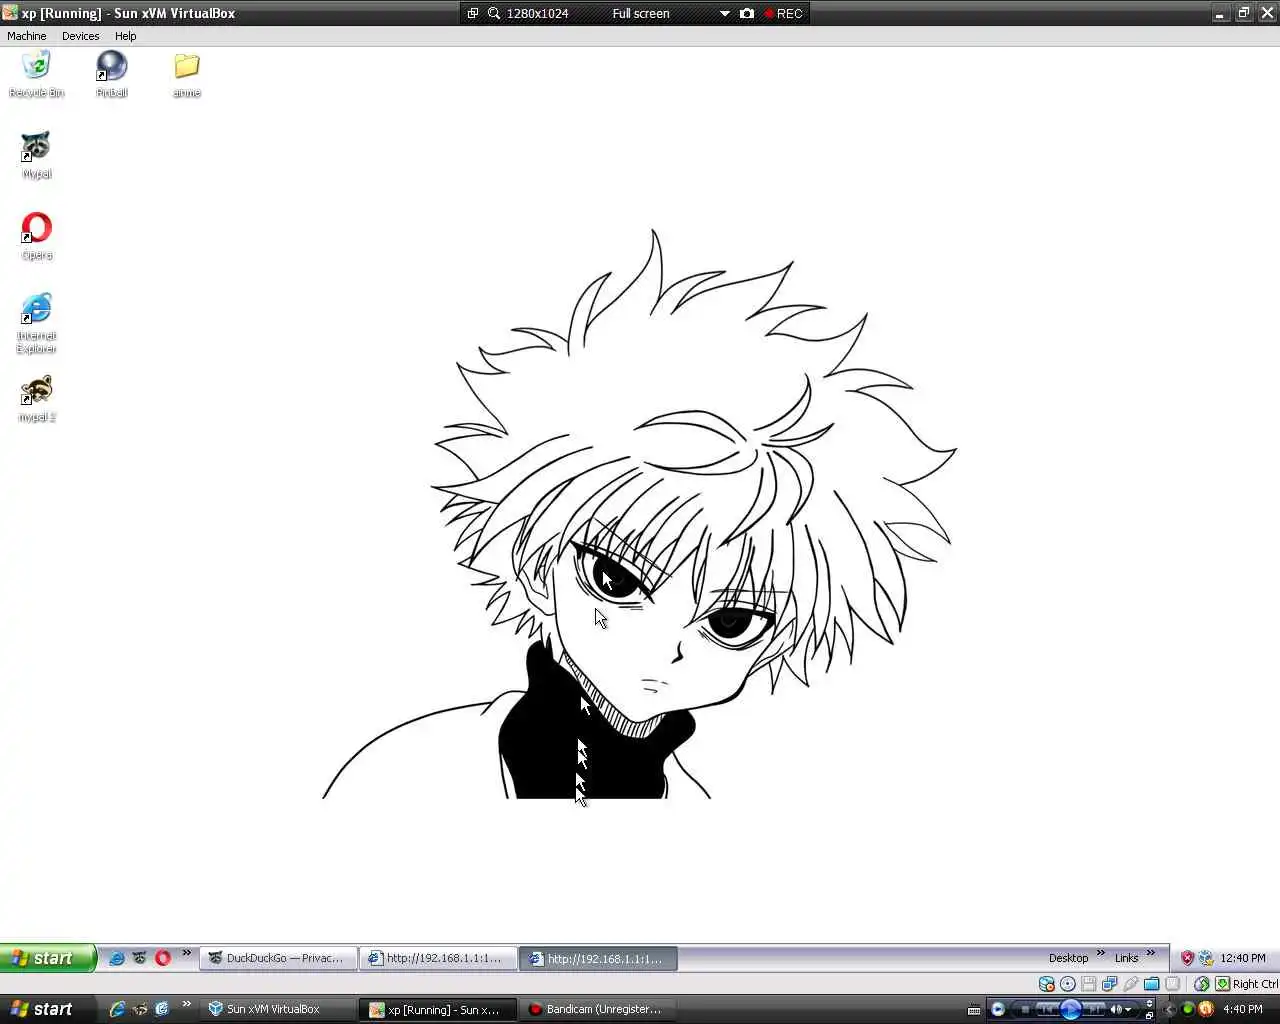
Task: Start Bandicam recording with REC button
Action: click(784, 13)
